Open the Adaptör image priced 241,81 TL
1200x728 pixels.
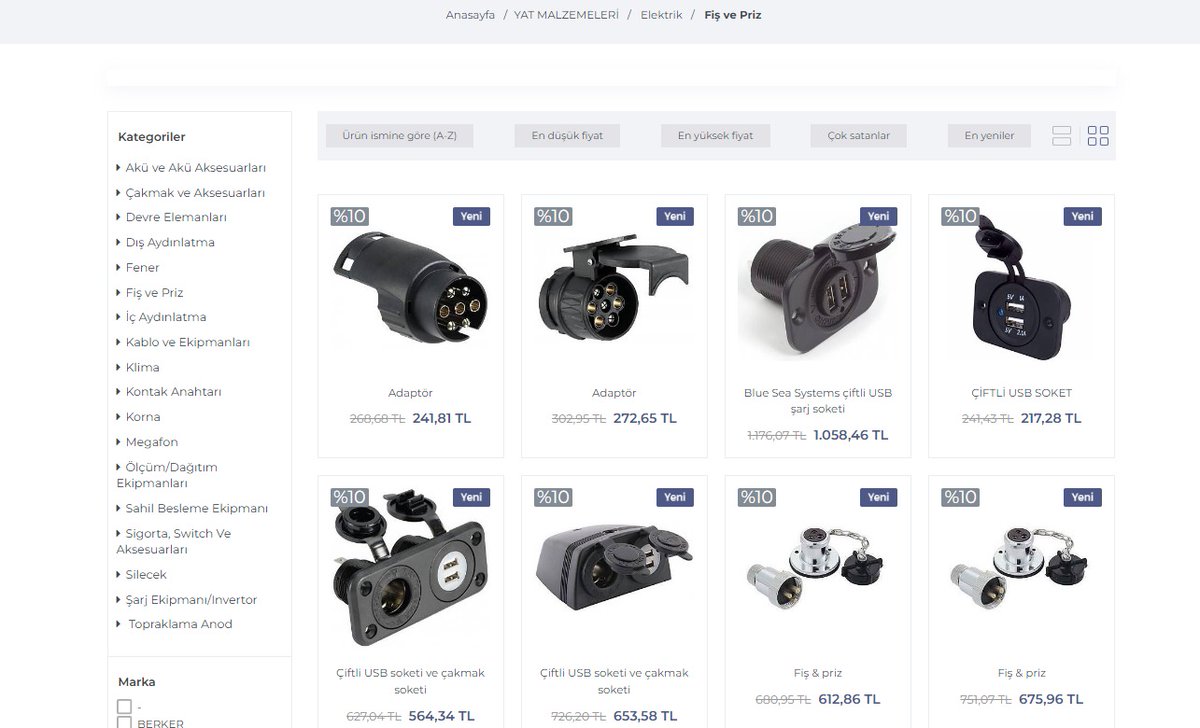[411, 287]
